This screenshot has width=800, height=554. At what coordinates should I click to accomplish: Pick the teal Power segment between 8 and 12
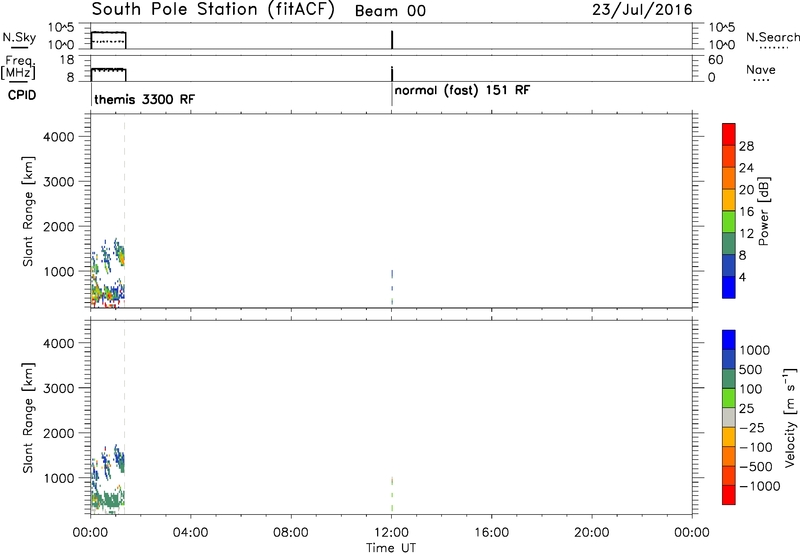[729, 244]
